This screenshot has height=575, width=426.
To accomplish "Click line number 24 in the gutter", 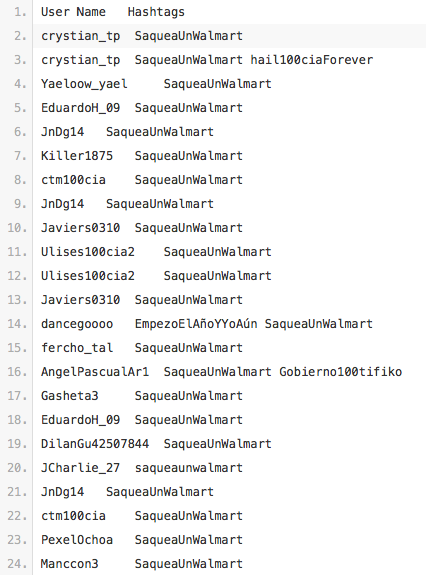I will click(x=17, y=564).
